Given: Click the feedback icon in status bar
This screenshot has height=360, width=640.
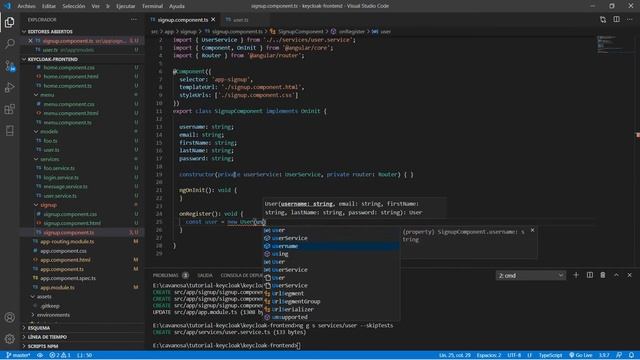Looking at the screenshot, I should (619, 355).
